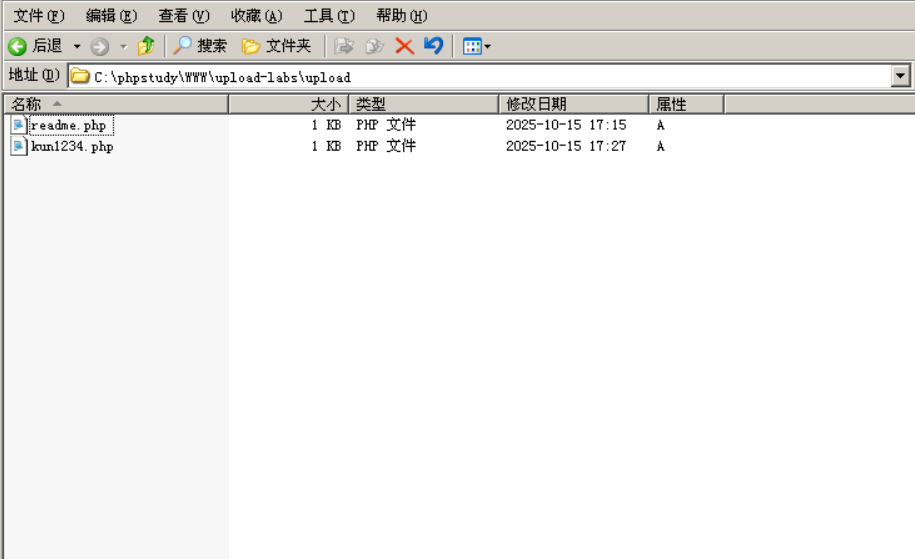Open the 工具(T) menu
Screen dimensions: 915x559
[329, 16]
